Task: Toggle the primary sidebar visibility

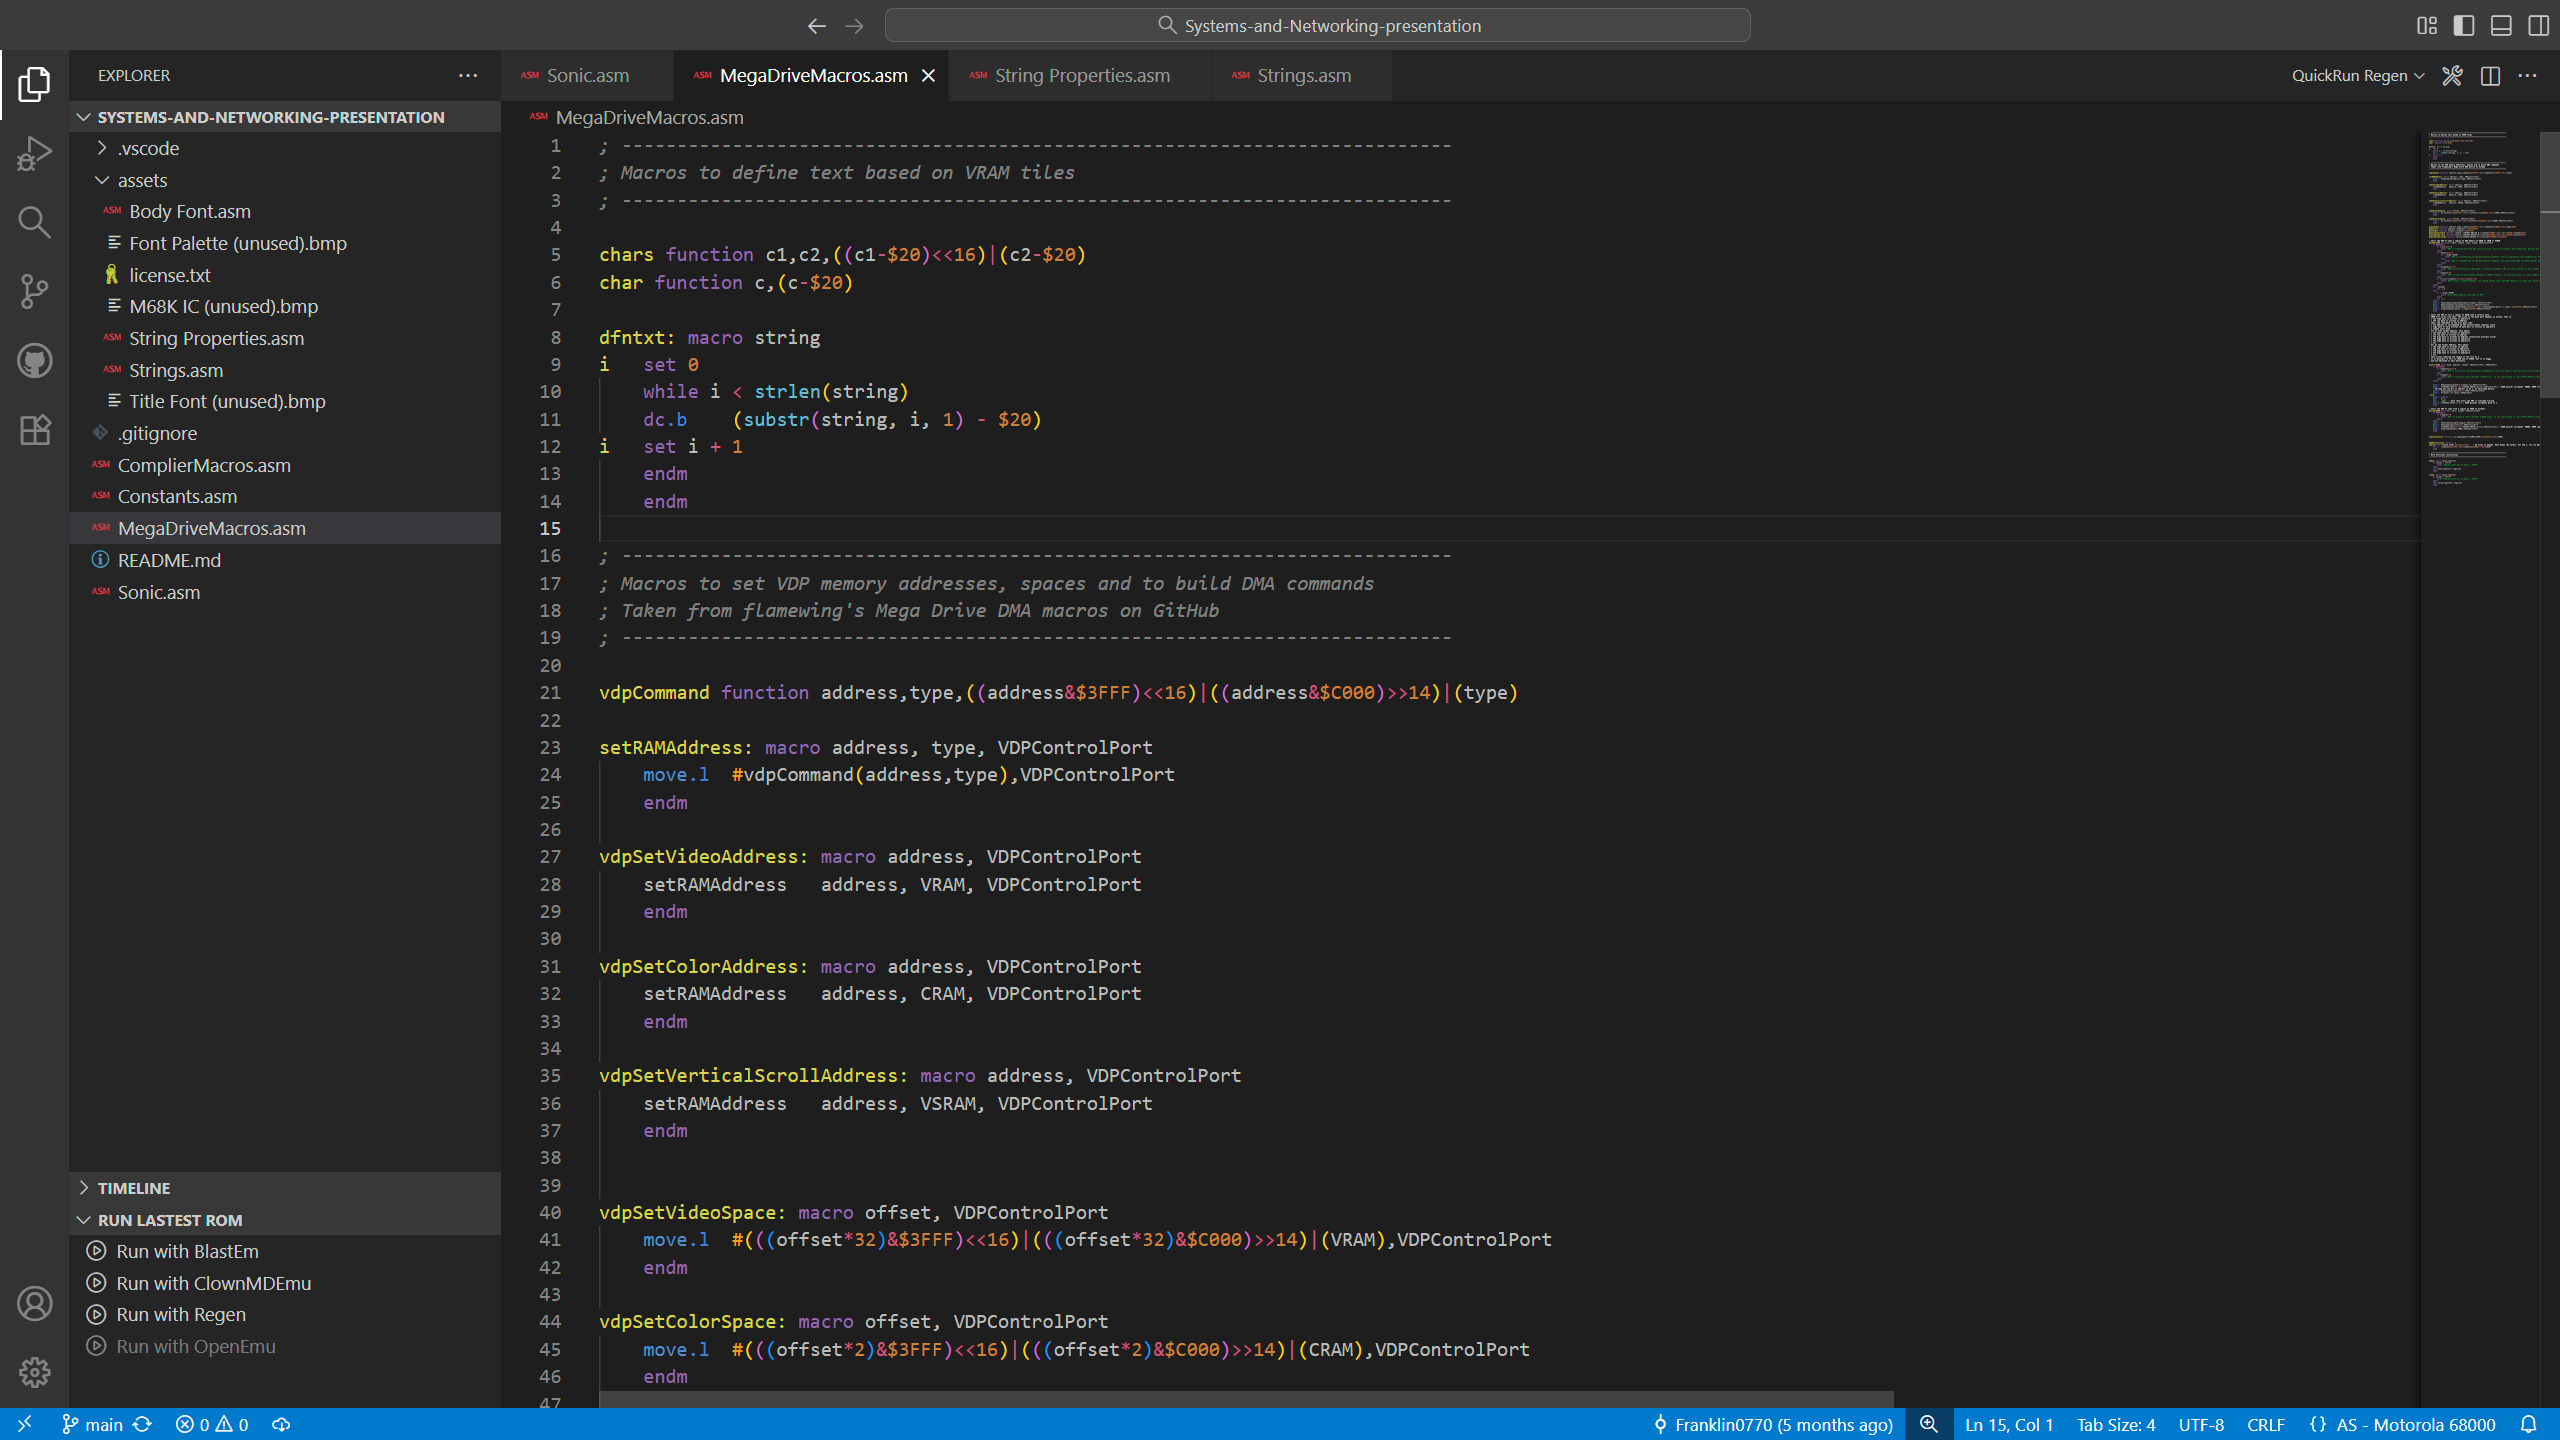Action: (2464, 25)
